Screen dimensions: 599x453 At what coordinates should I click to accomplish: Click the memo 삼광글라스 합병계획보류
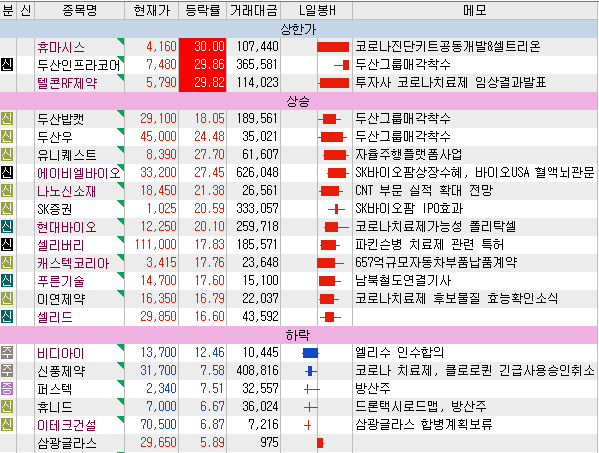coord(424,425)
